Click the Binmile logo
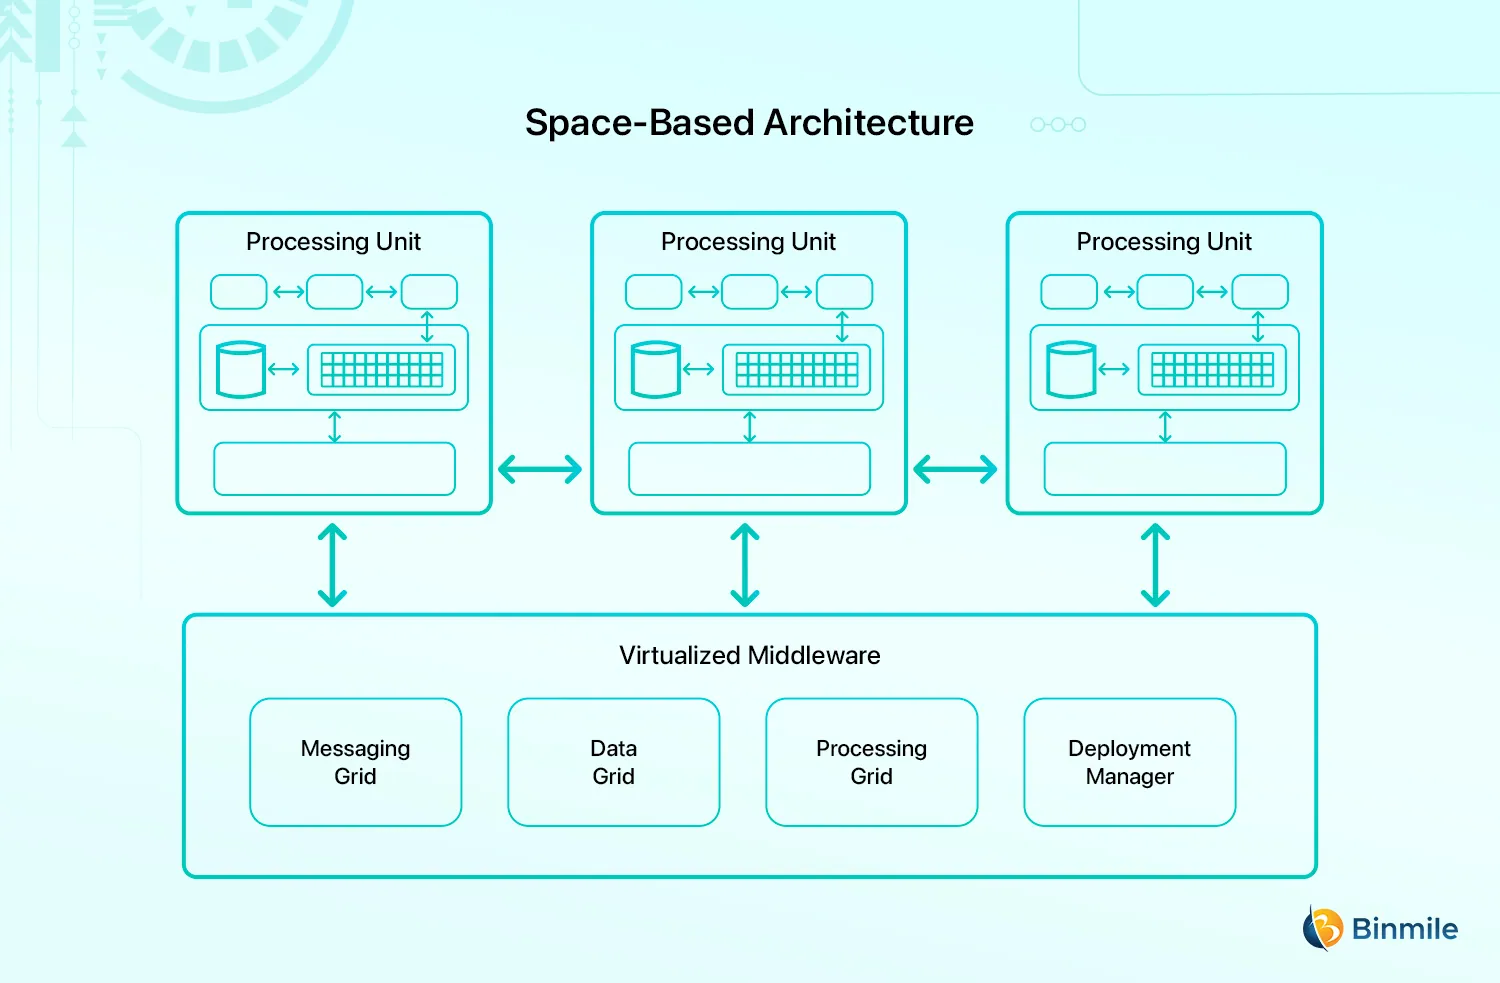This screenshot has height=983, width=1500. [1380, 928]
